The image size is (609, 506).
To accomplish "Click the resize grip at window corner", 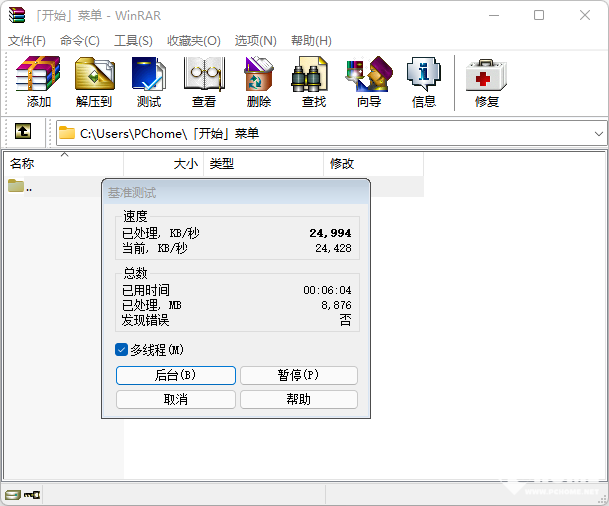I will (x=603, y=500).
